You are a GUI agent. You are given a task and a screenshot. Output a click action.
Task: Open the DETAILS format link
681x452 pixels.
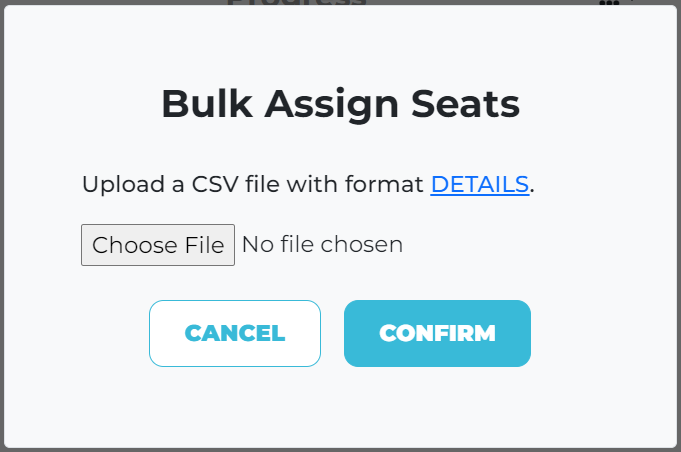479,184
